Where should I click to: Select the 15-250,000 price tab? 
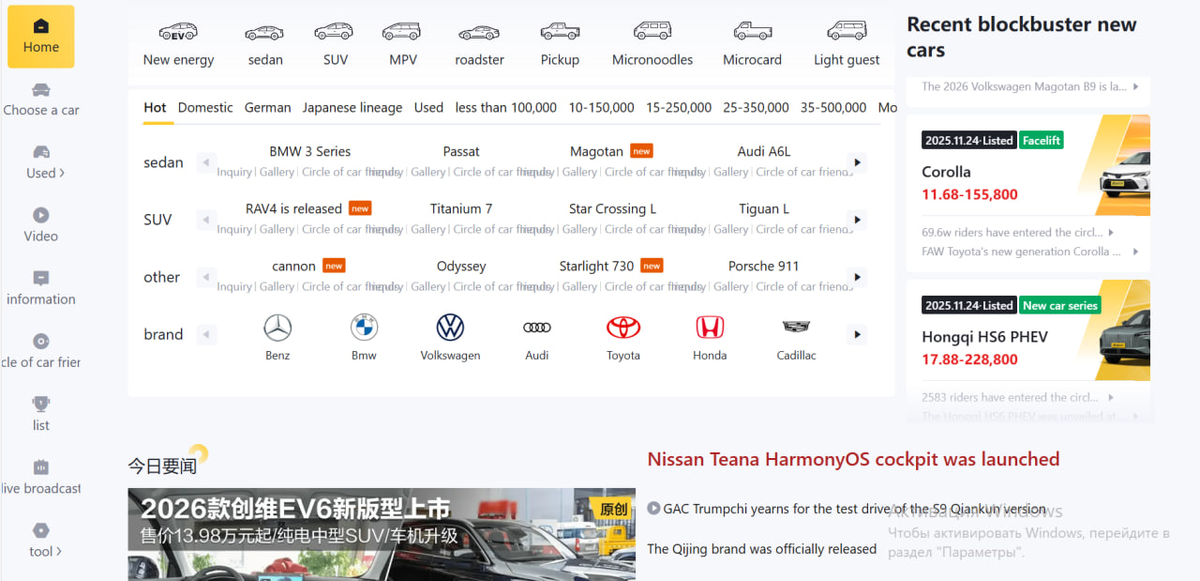(679, 108)
